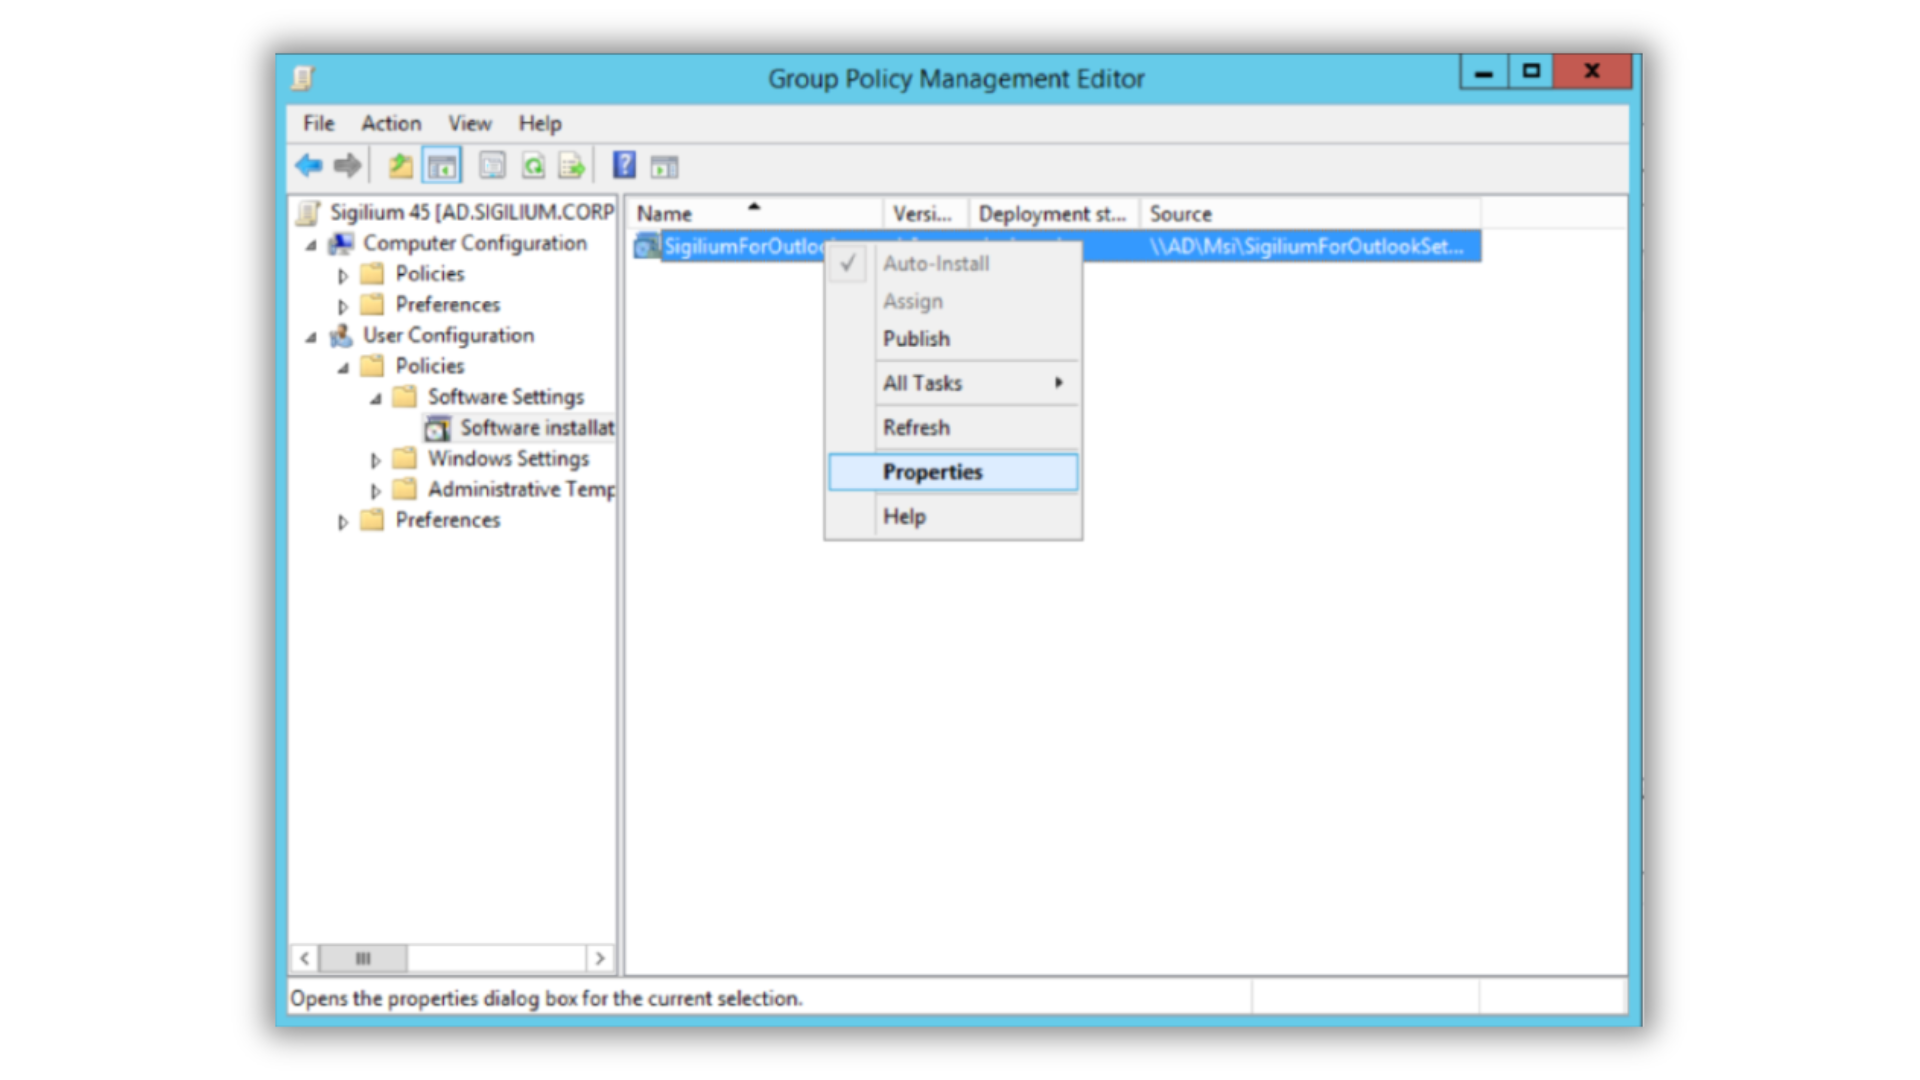Image resolution: width=1920 pixels, height=1080 pixels.
Task: Expand Administrative Templates folder node
Action: (x=375, y=491)
